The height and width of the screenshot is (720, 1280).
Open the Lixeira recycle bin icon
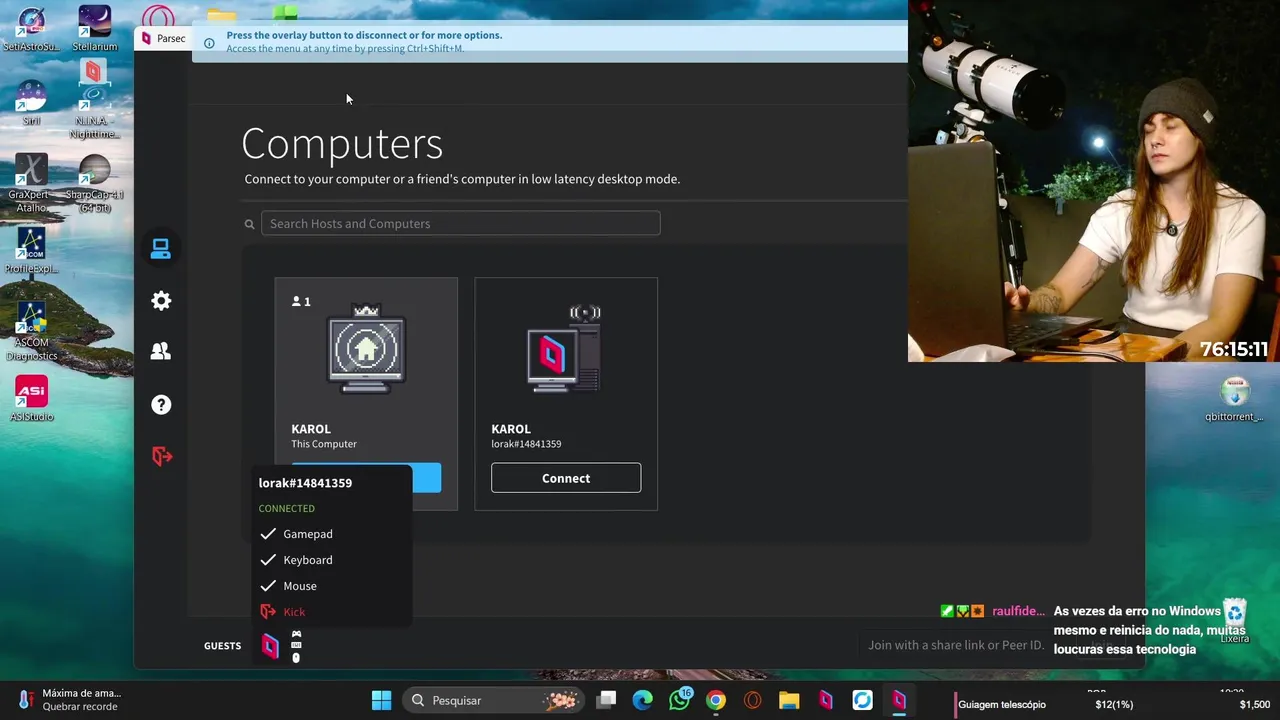click(1235, 621)
